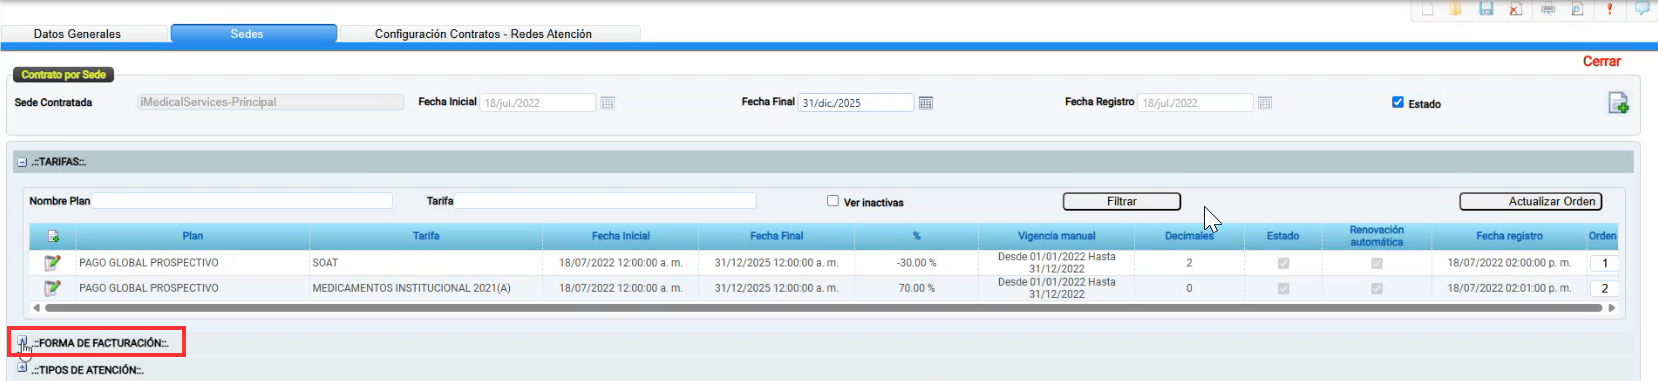Focus the Tarifa filter input field
This screenshot has height=381, width=1658.
[x=605, y=201]
